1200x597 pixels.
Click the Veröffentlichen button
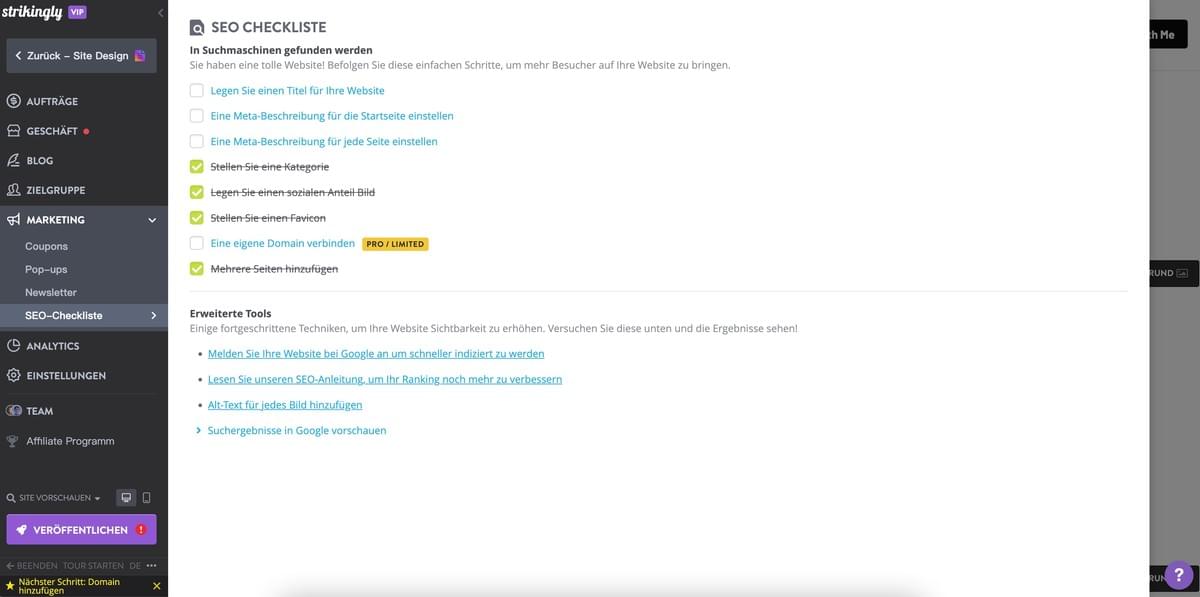82,529
